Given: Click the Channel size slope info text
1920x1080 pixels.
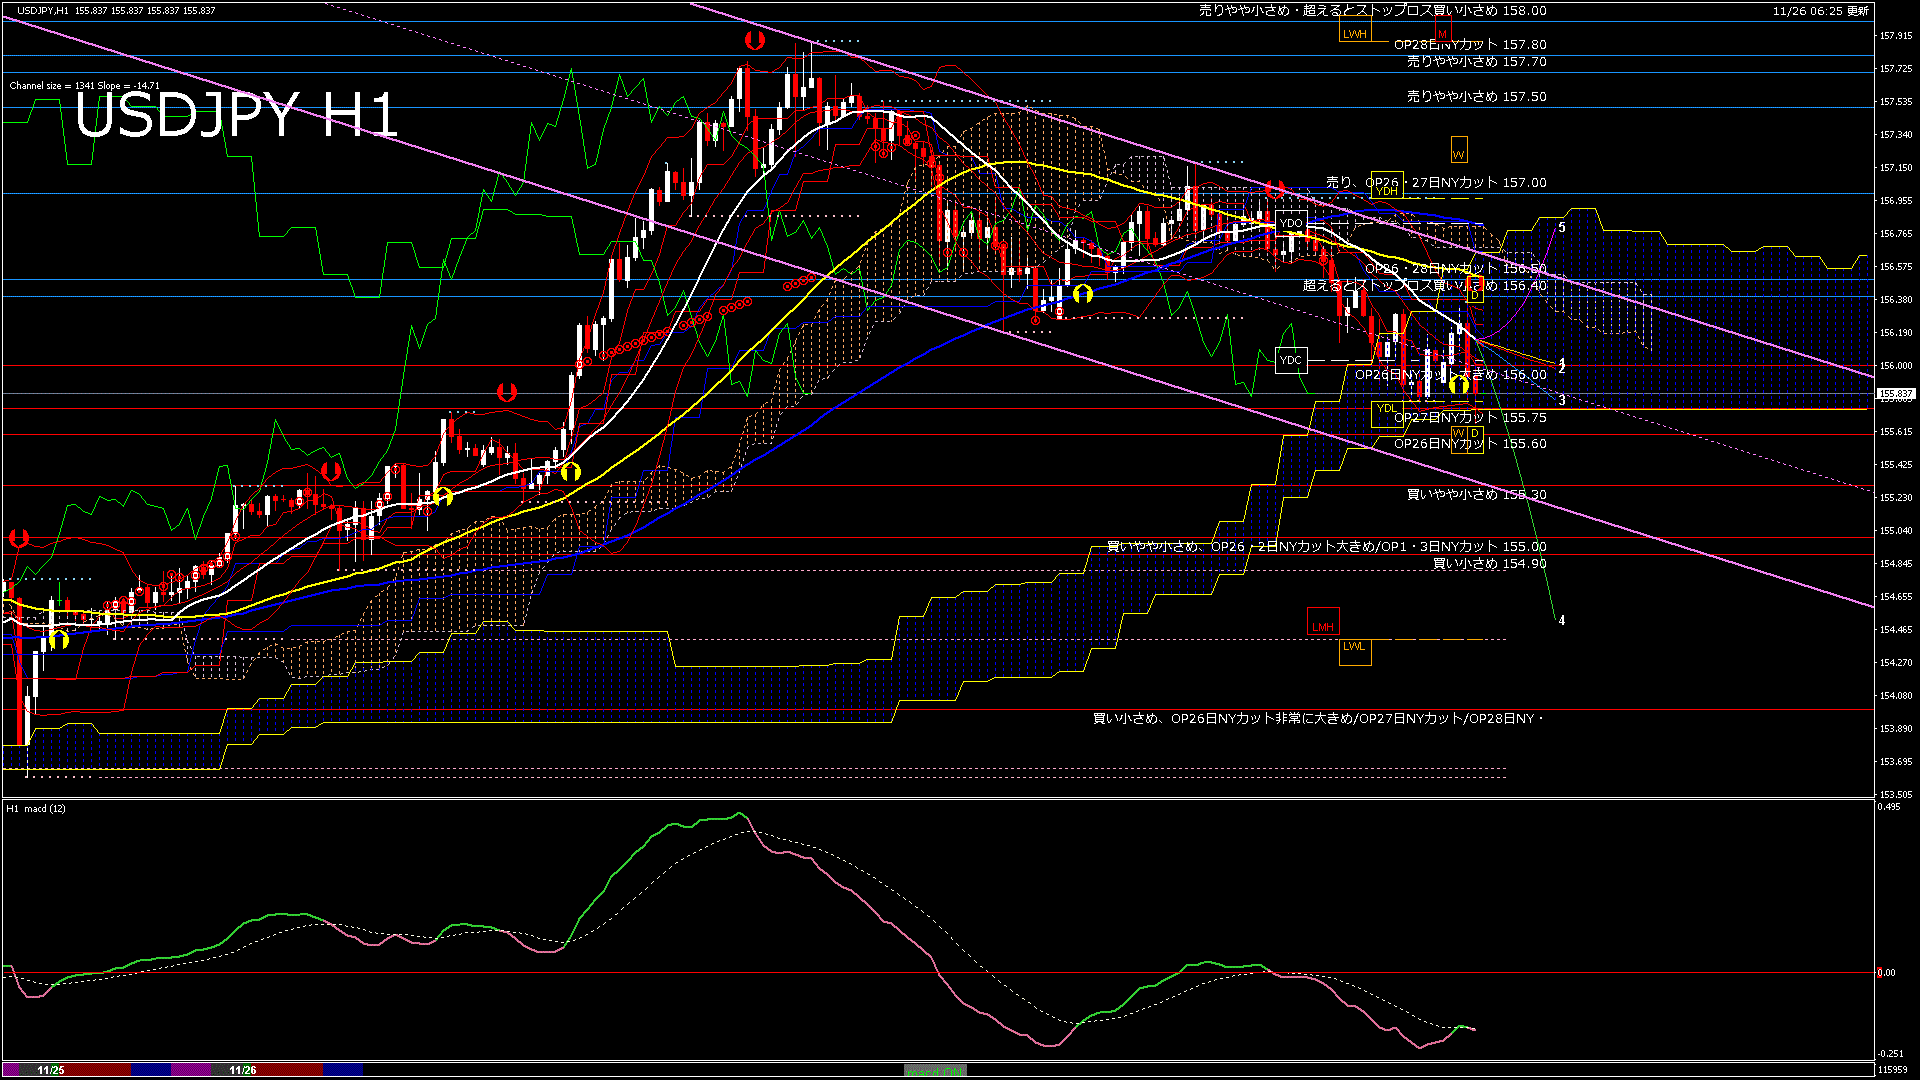Looking at the screenshot, I should click(x=85, y=86).
